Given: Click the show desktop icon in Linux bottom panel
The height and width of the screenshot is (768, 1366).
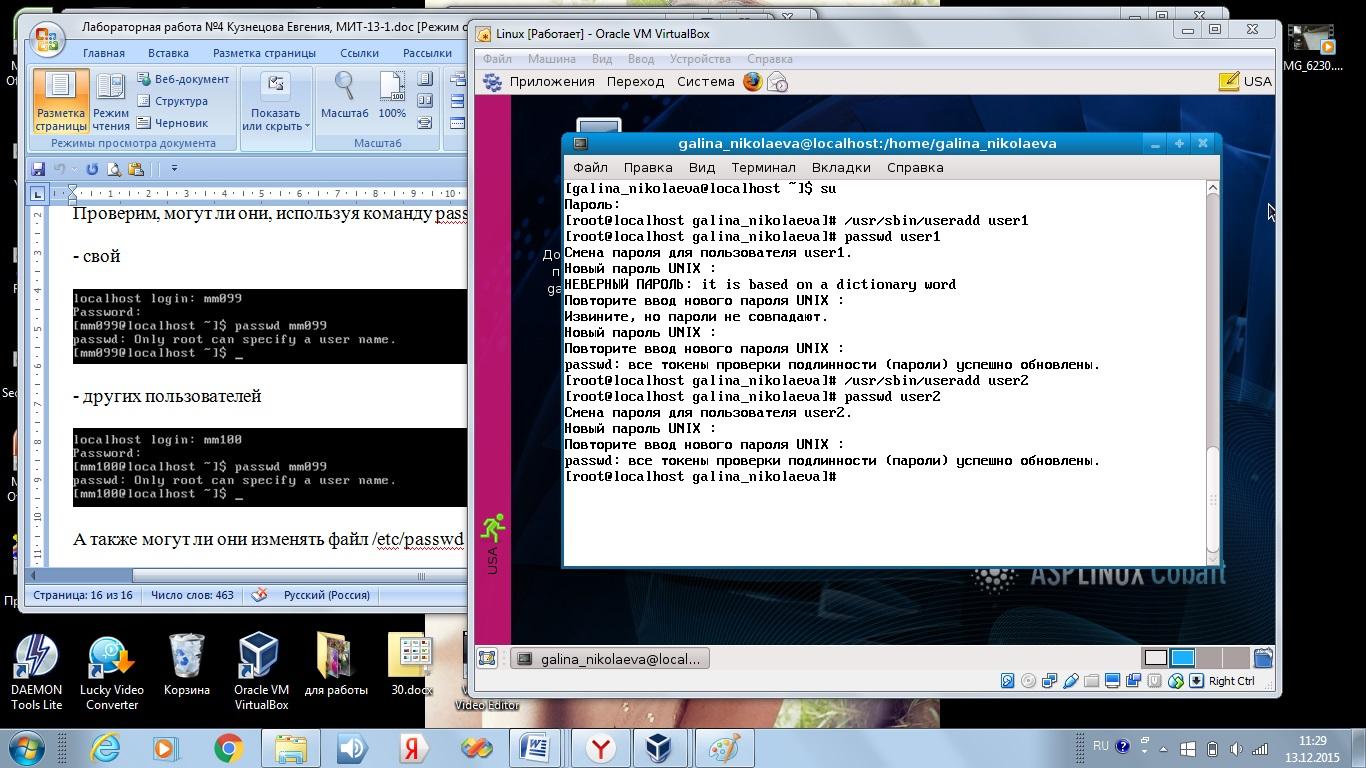Looking at the screenshot, I should 487,658.
